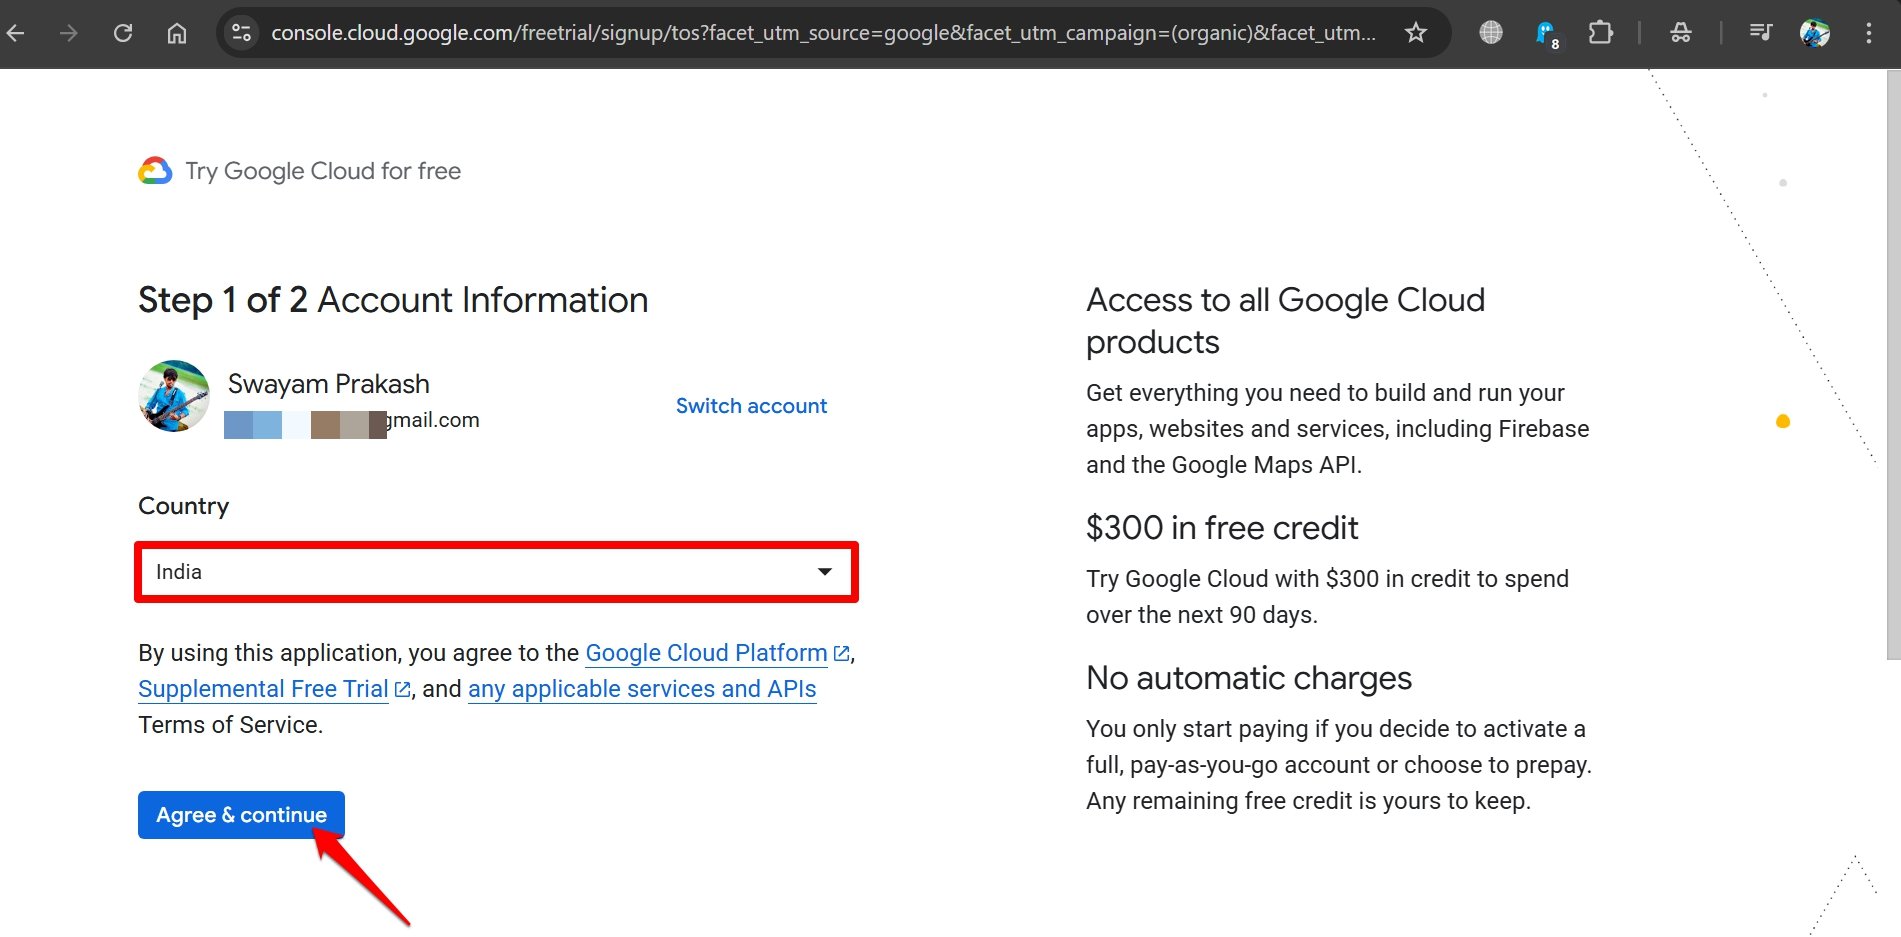Click the browser forward arrow
Image resolution: width=1901 pixels, height=937 pixels.
coord(68,33)
